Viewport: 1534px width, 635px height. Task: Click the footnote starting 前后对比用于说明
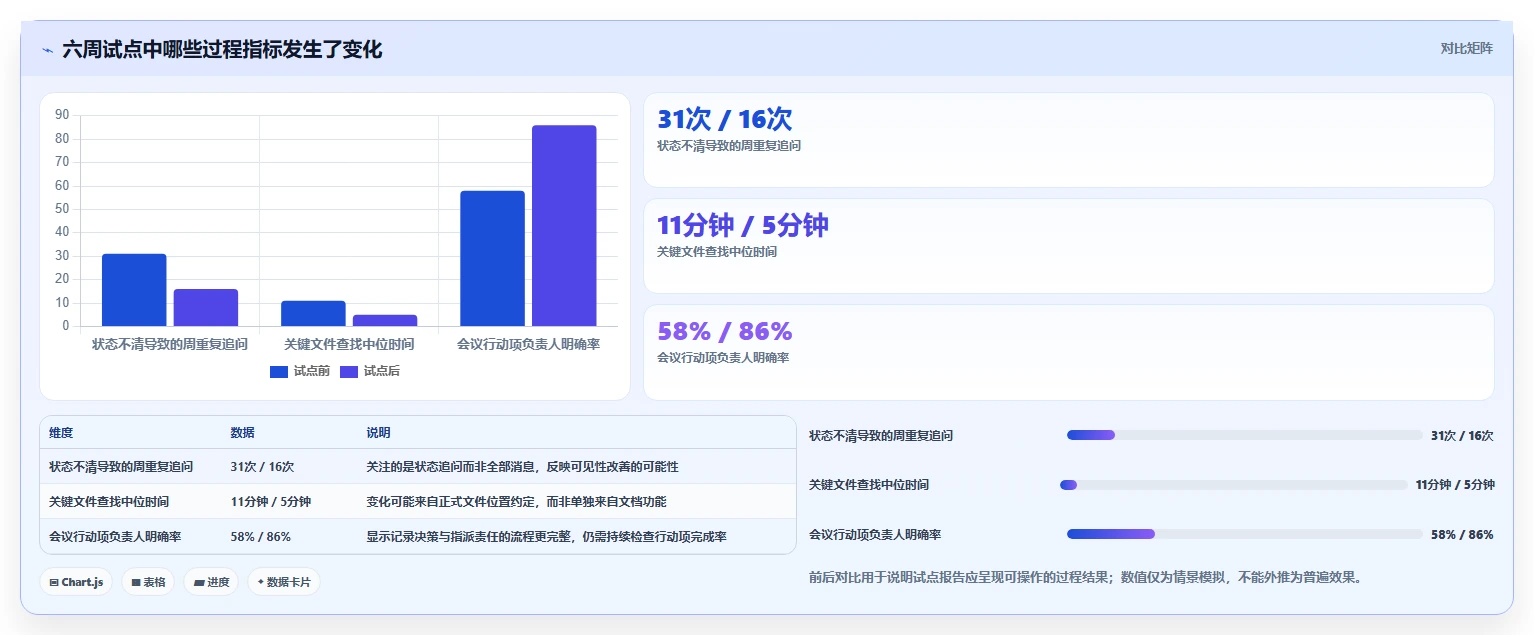pyautogui.click(x=1085, y=577)
